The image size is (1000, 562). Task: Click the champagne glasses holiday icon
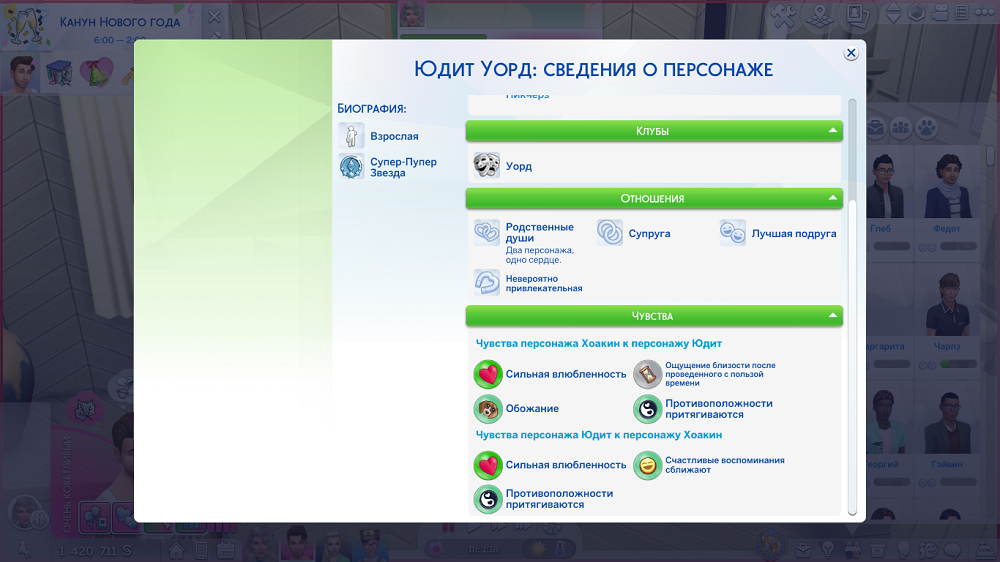(x=25, y=25)
